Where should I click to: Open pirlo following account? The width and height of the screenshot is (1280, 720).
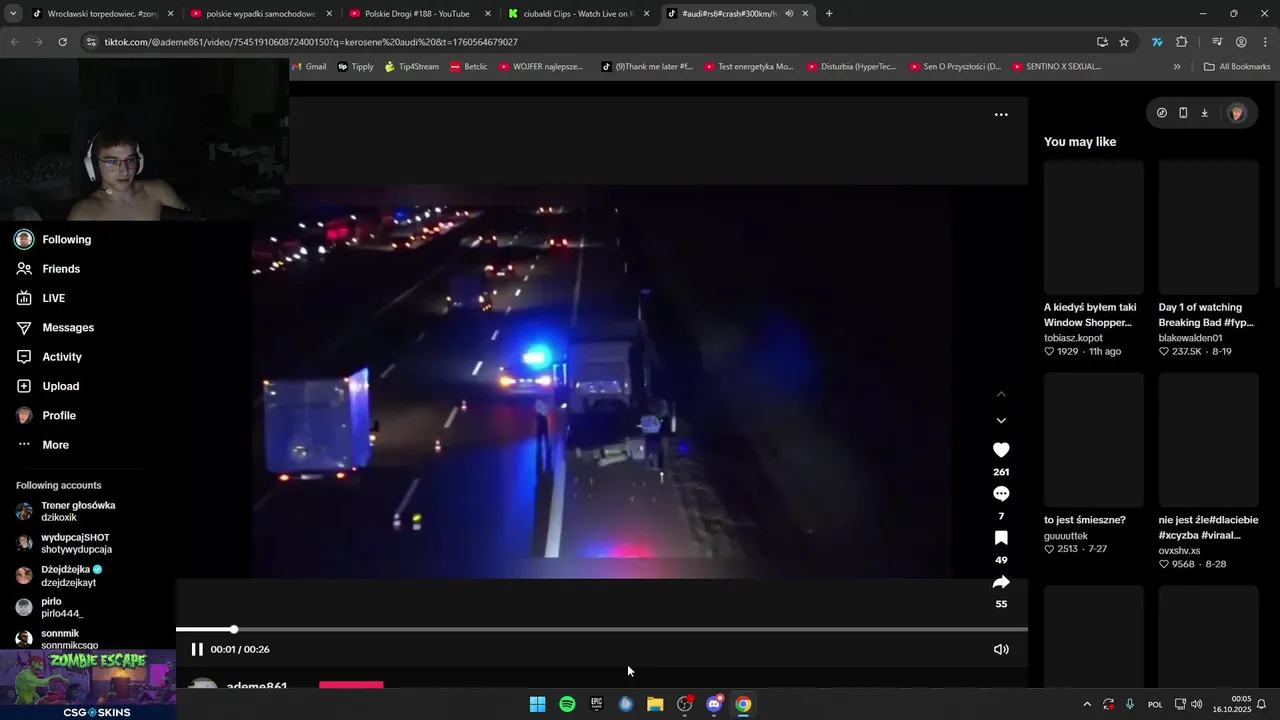coord(49,607)
